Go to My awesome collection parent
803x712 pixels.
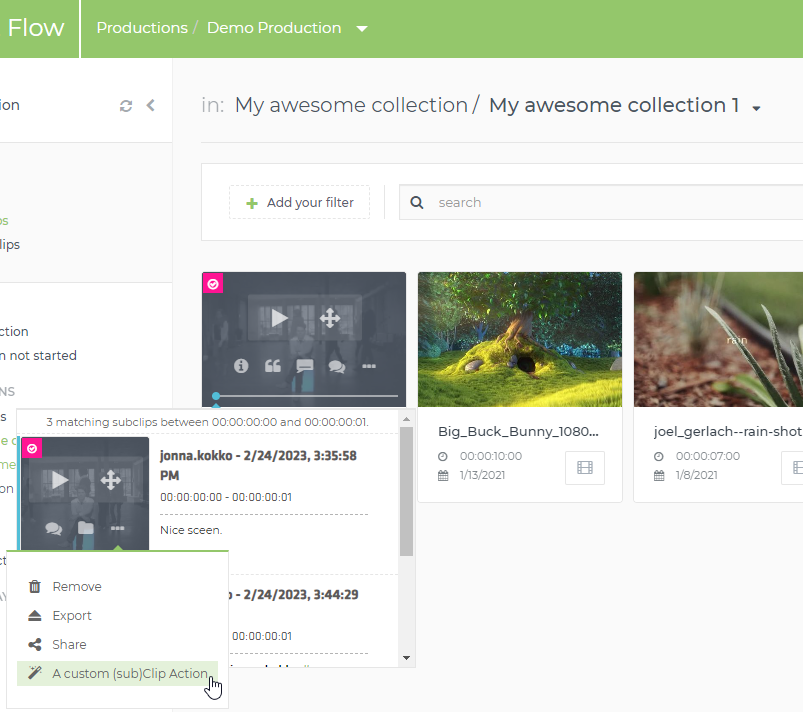[351, 105]
